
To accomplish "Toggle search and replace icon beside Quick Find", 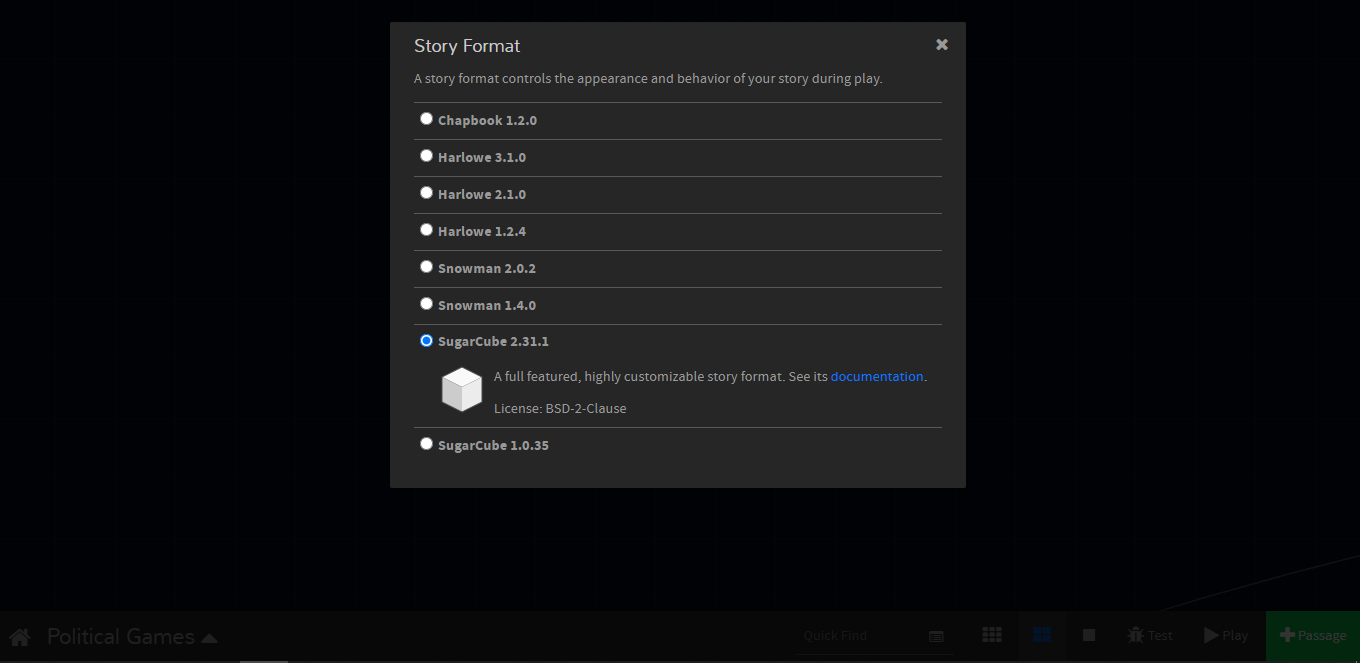I will (937, 636).
